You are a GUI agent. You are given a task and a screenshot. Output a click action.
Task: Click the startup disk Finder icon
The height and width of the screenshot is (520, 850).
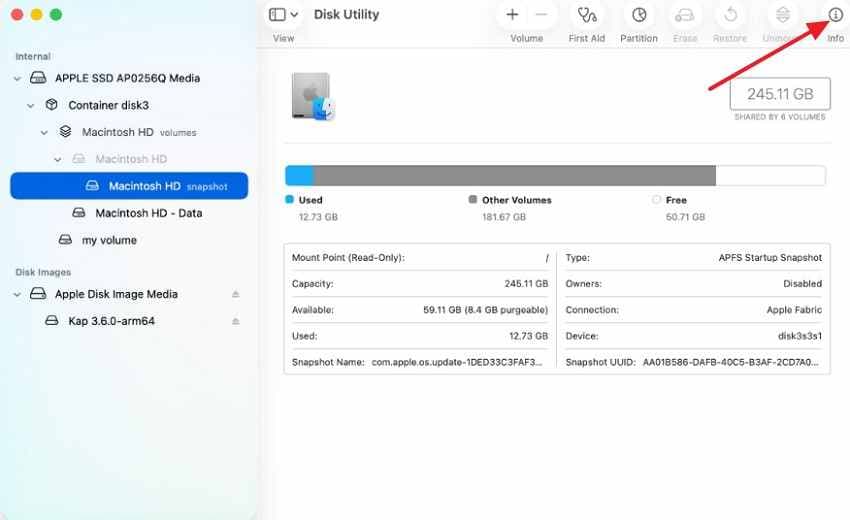pos(313,97)
